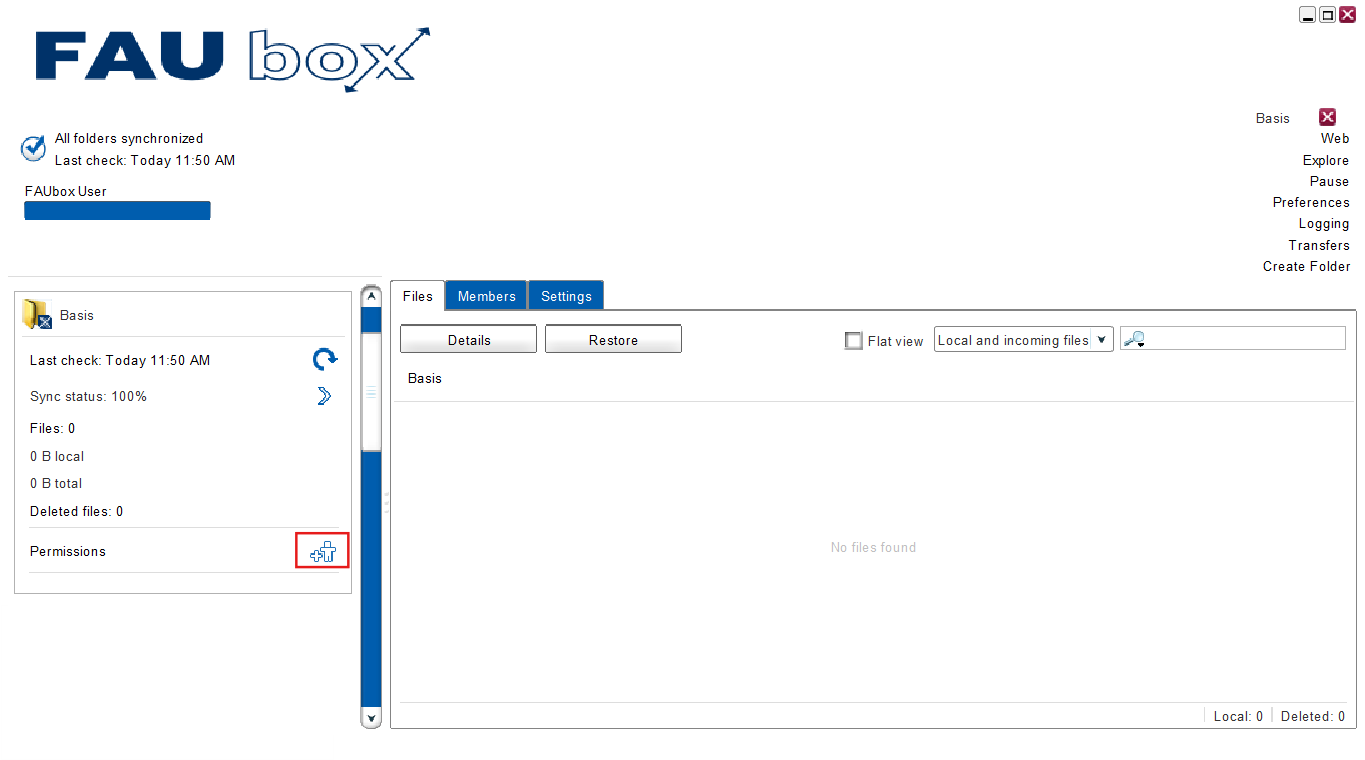Click the 'FAUbox User' label

(66, 191)
